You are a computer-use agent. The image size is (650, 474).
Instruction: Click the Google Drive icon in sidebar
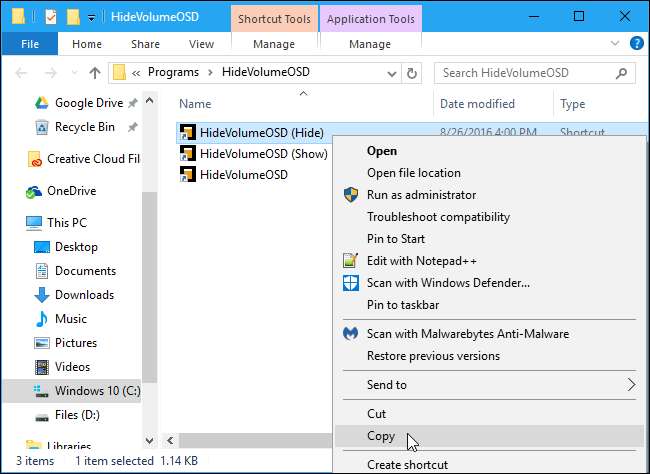pyautogui.click(x=41, y=103)
